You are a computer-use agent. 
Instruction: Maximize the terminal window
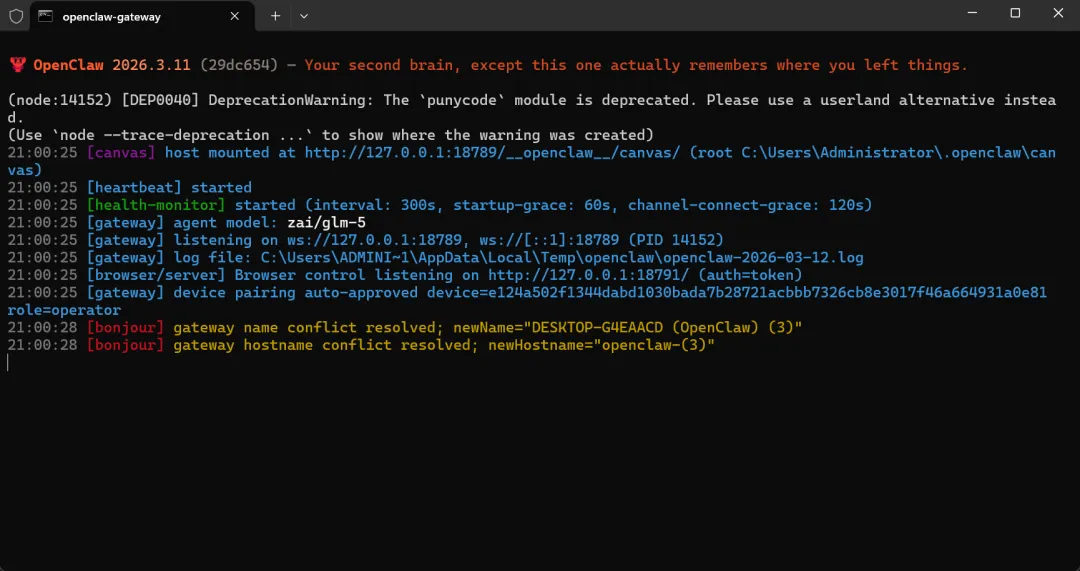click(x=1015, y=13)
